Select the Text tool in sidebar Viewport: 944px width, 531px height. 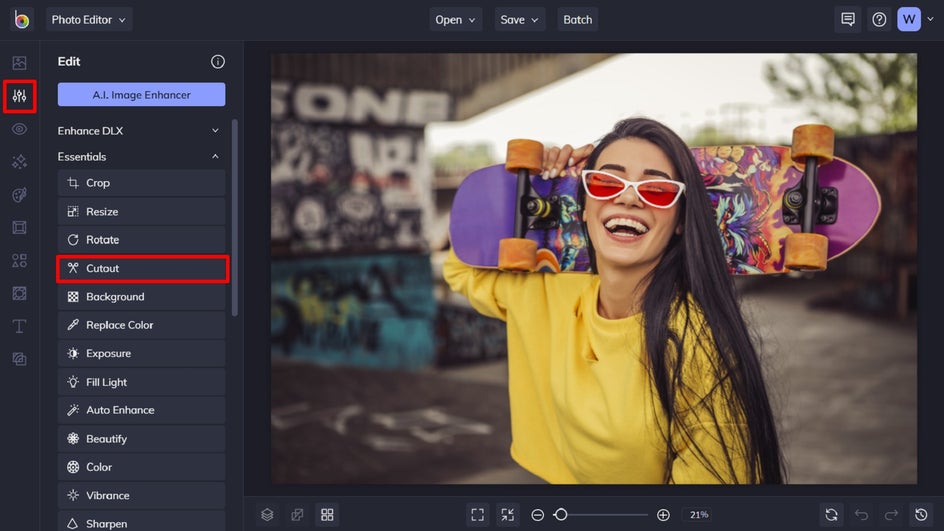point(19,326)
